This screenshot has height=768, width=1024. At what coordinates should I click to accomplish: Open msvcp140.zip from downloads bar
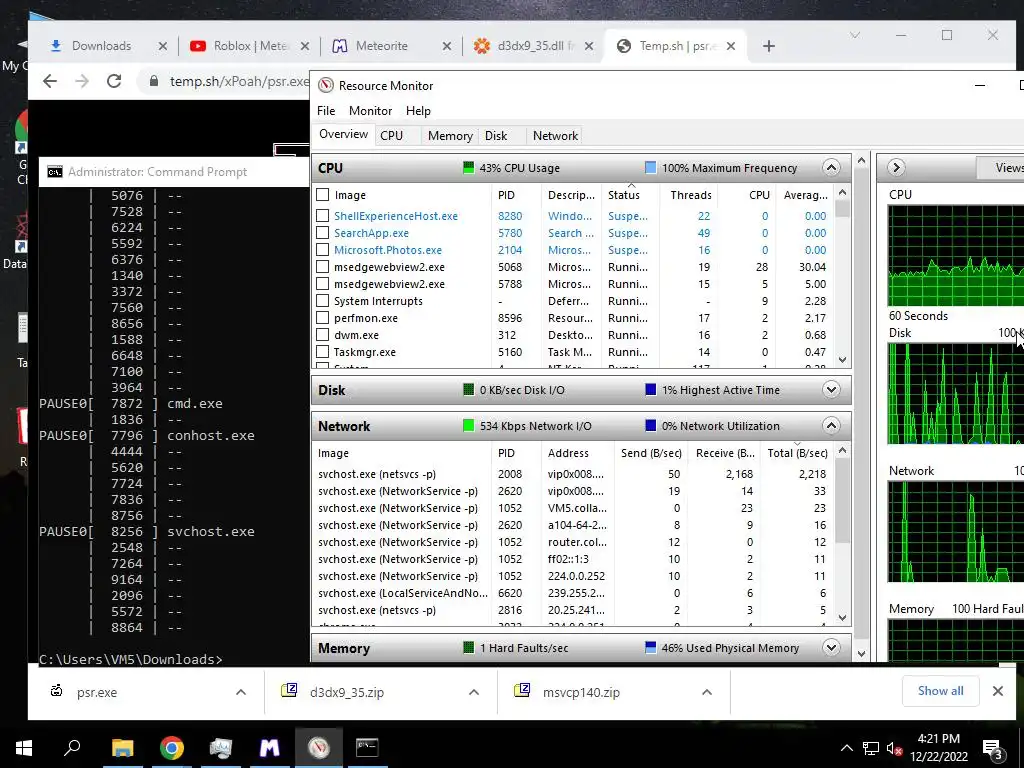pos(581,692)
